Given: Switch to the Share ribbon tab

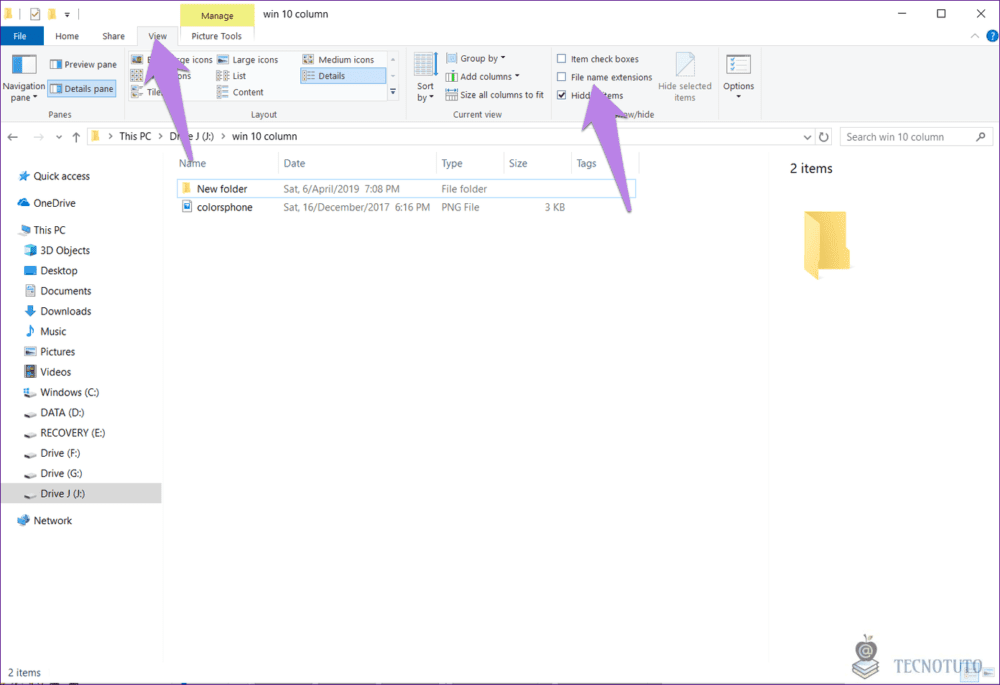Looking at the screenshot, I should (114, 36).
